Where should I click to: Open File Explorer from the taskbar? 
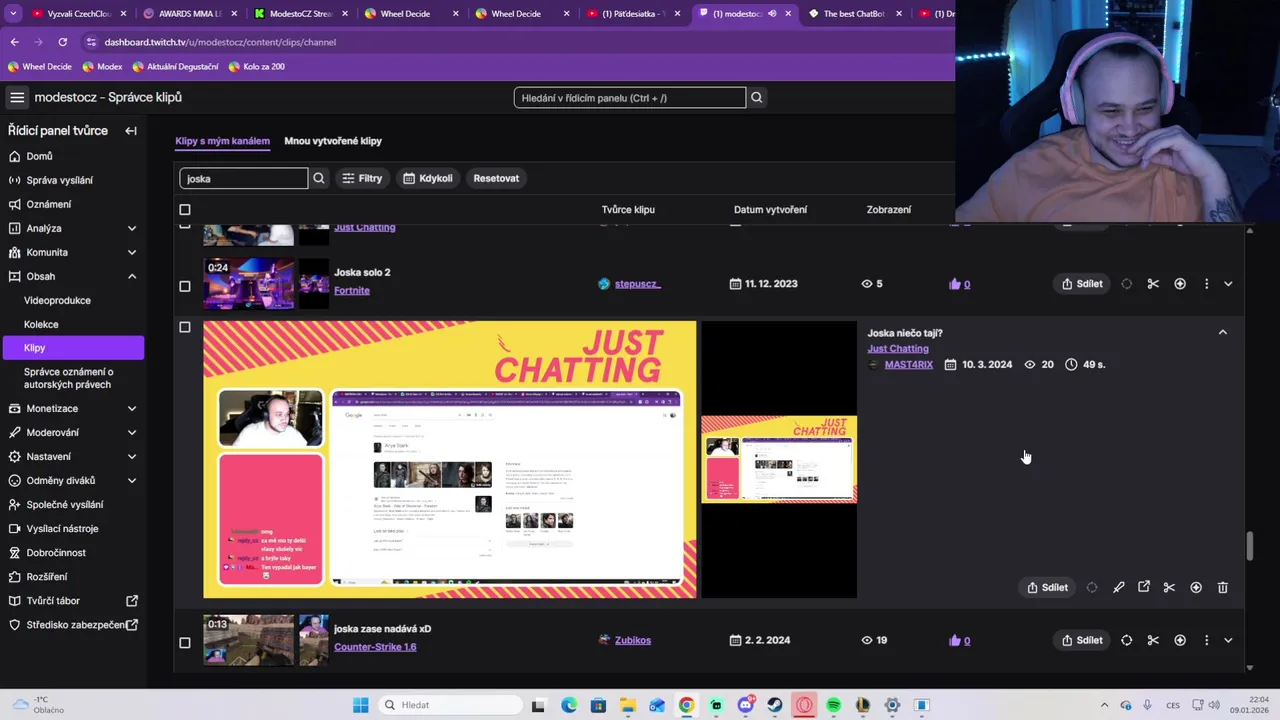tap(627, 705)
